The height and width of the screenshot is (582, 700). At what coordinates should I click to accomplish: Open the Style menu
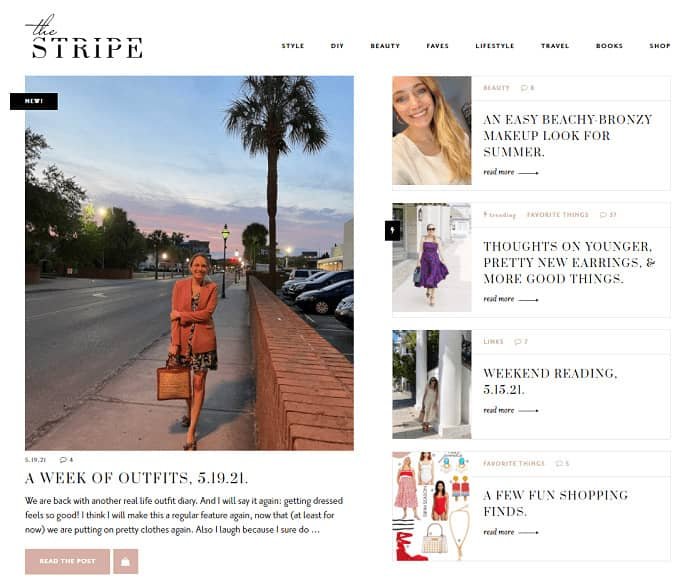[292, 46]
